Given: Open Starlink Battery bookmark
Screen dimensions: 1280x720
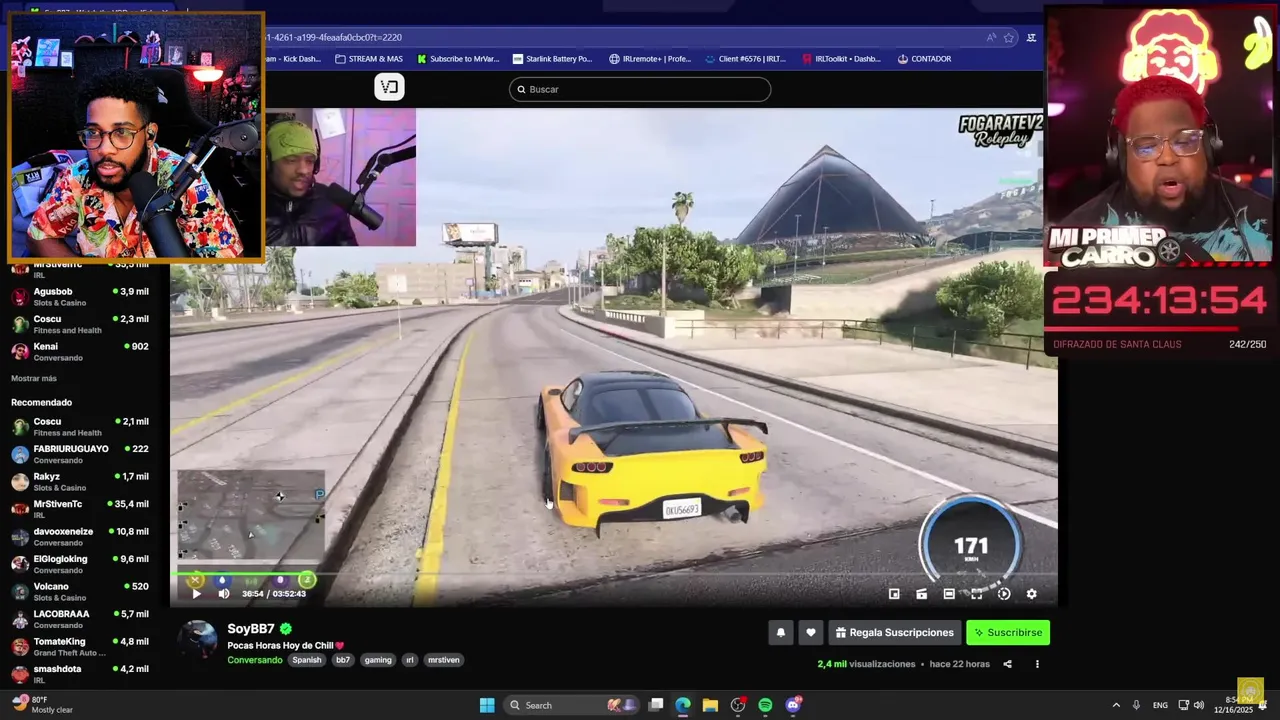Looking at the screenshot, I should click(552, 59).
